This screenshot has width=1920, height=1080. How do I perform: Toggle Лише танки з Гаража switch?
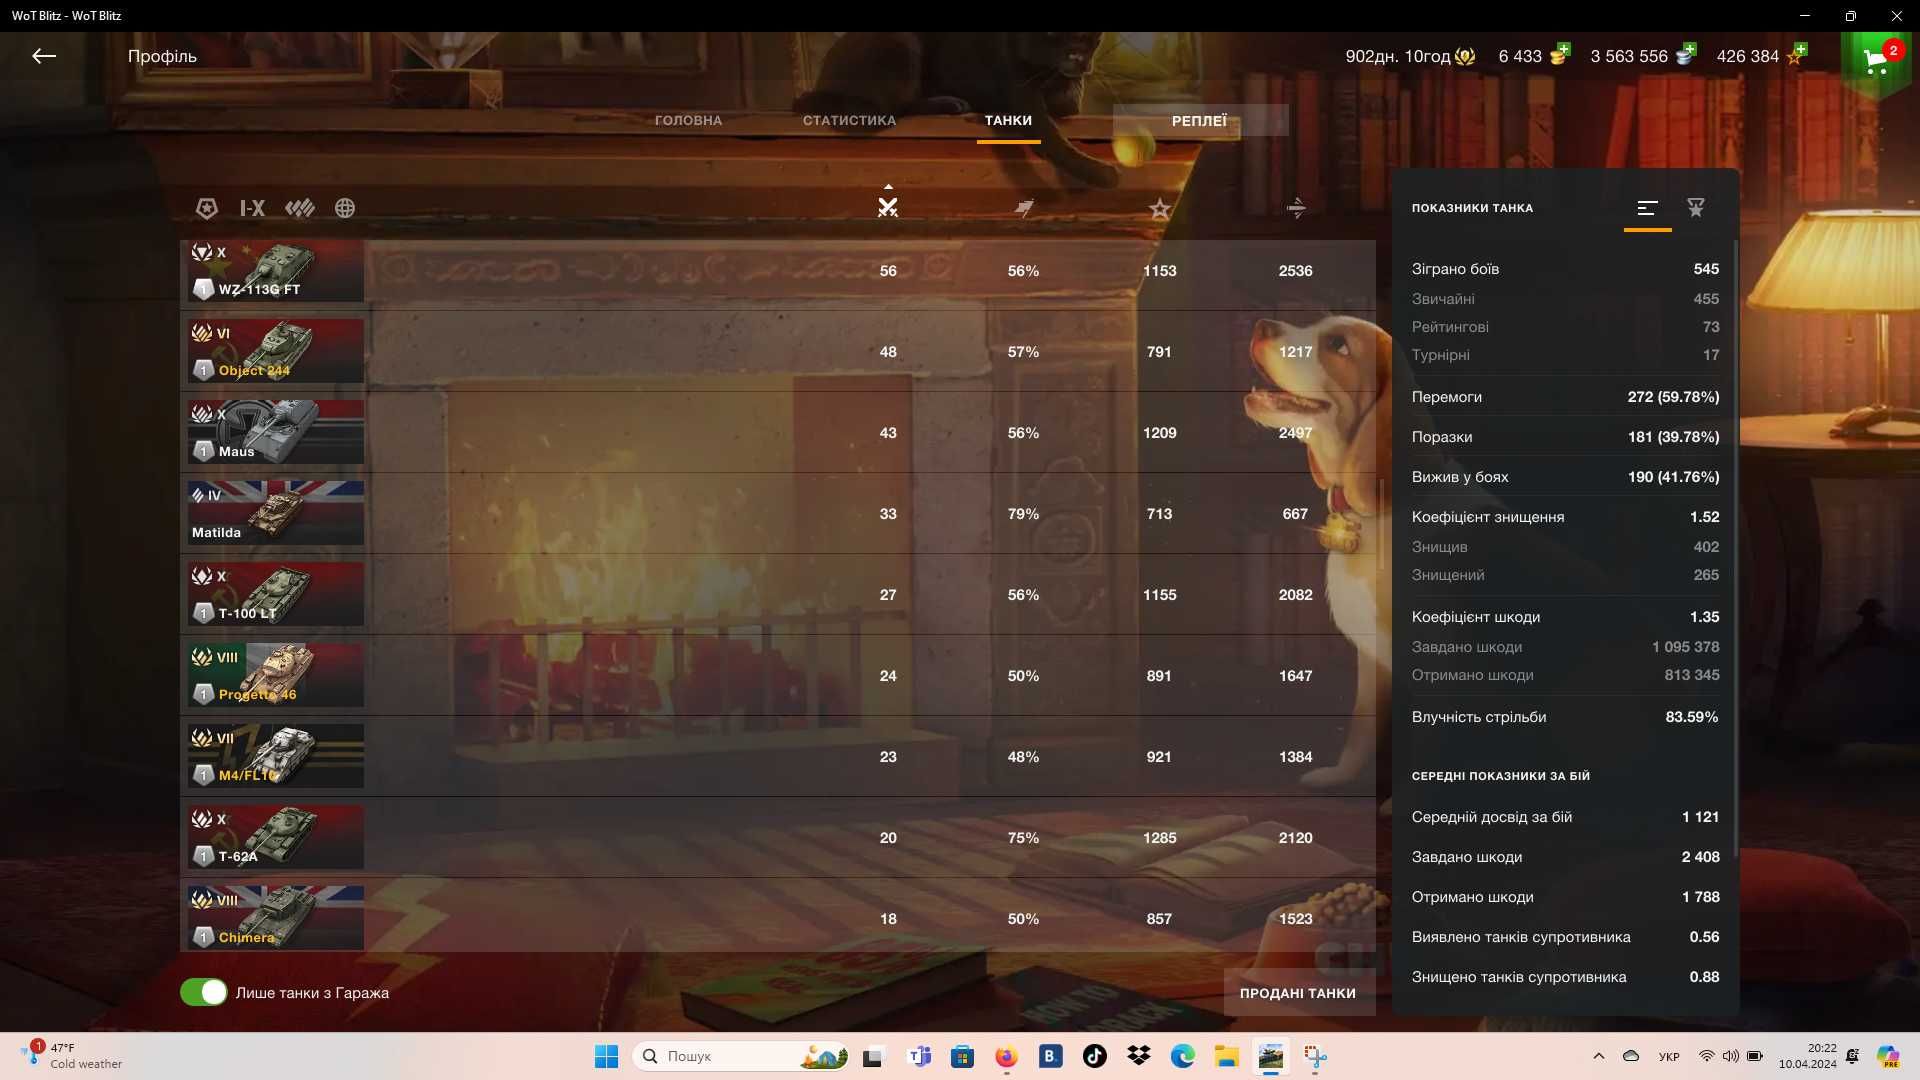point(204,992)
